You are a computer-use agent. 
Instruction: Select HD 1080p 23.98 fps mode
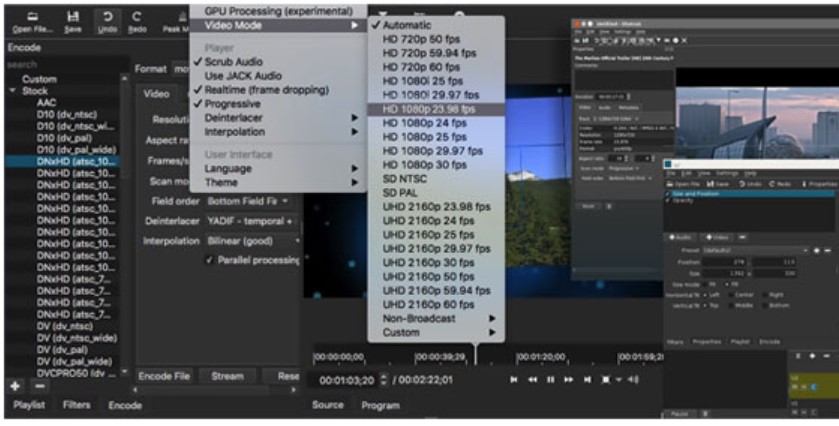click(x=436, y=109)
